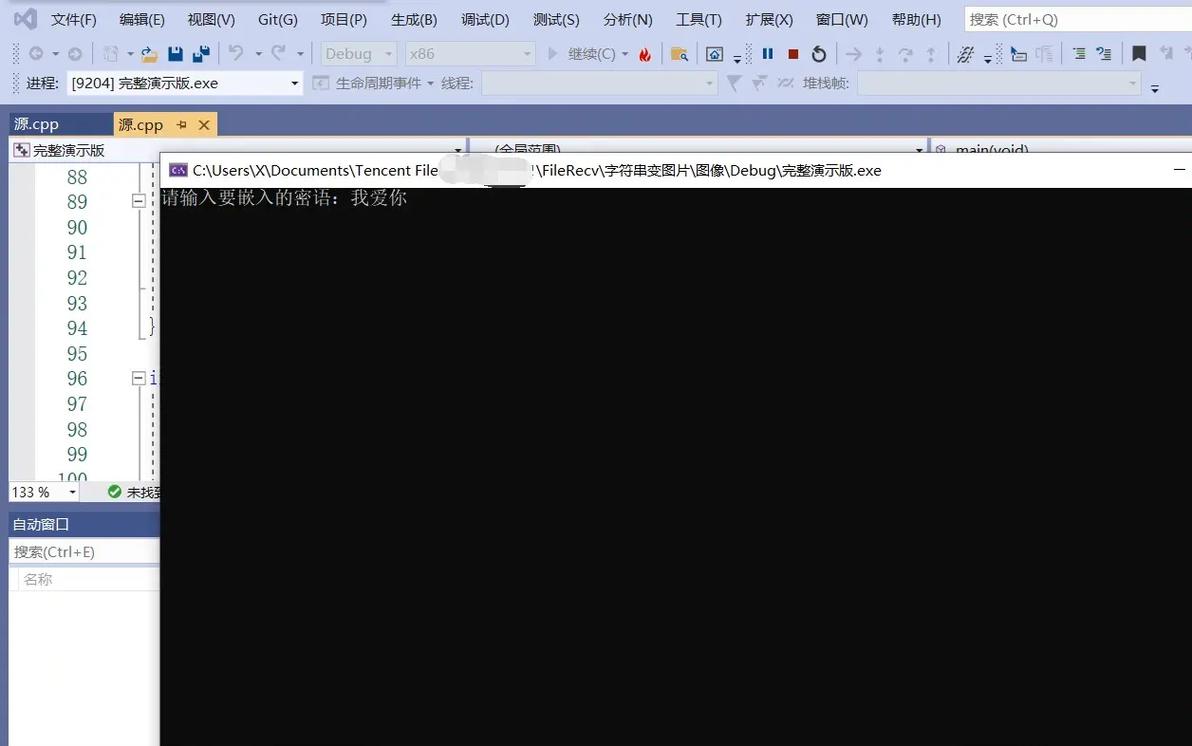
Task: Open the 项目(P) menu
Action: tap(344, 20)
